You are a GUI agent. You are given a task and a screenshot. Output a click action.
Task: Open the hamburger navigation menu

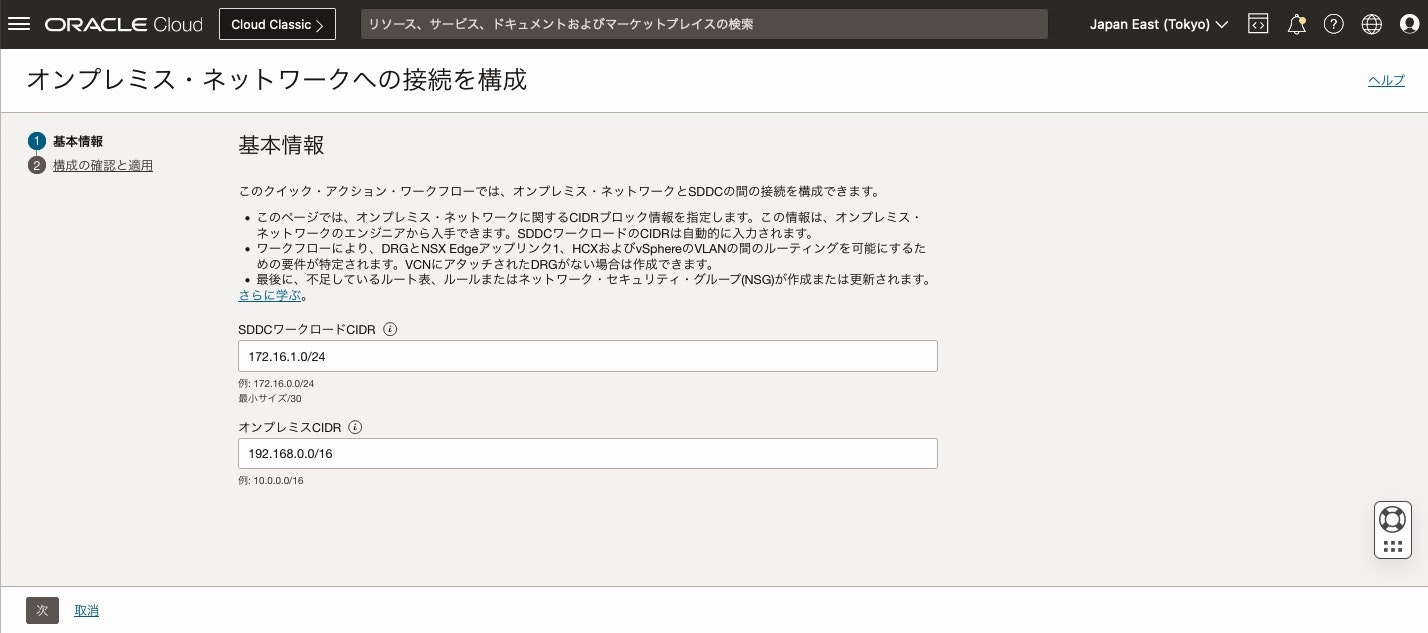[x=19, y=24]
